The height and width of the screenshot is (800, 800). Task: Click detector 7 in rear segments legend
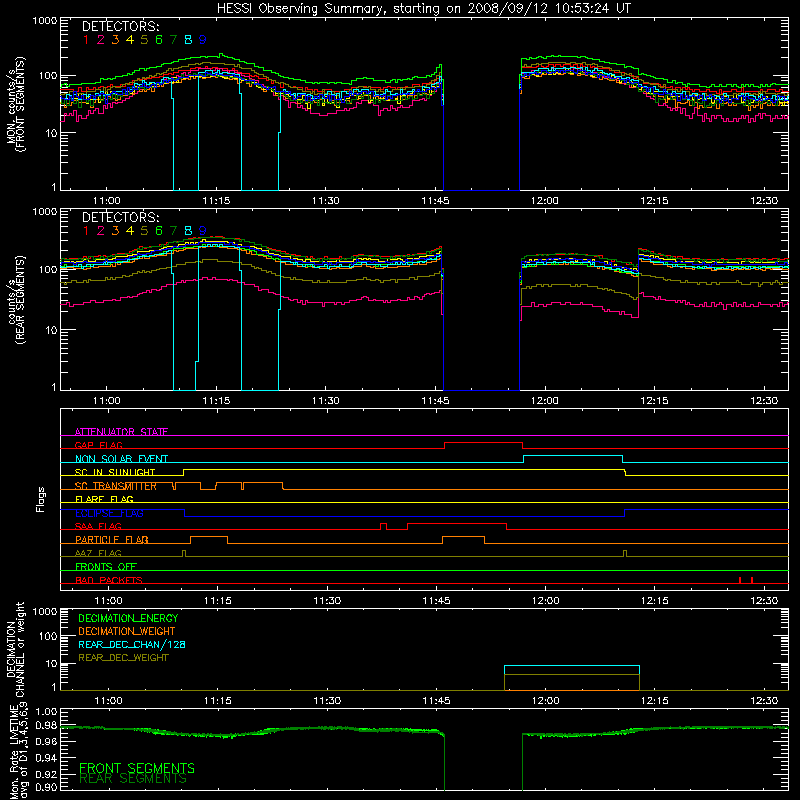[173, 231]
